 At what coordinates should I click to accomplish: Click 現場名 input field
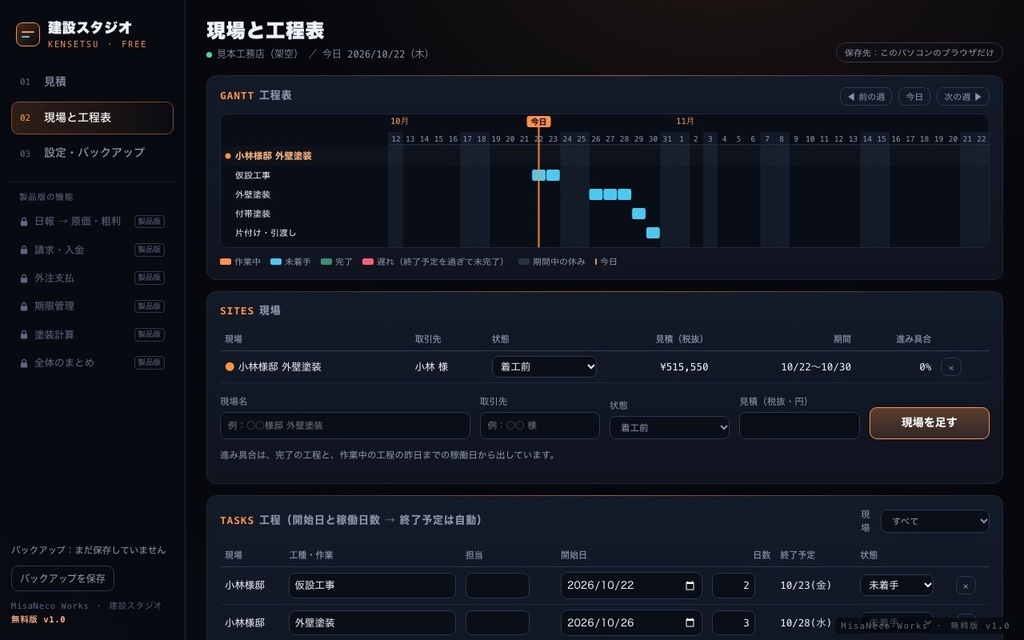[x=345, y=426]
